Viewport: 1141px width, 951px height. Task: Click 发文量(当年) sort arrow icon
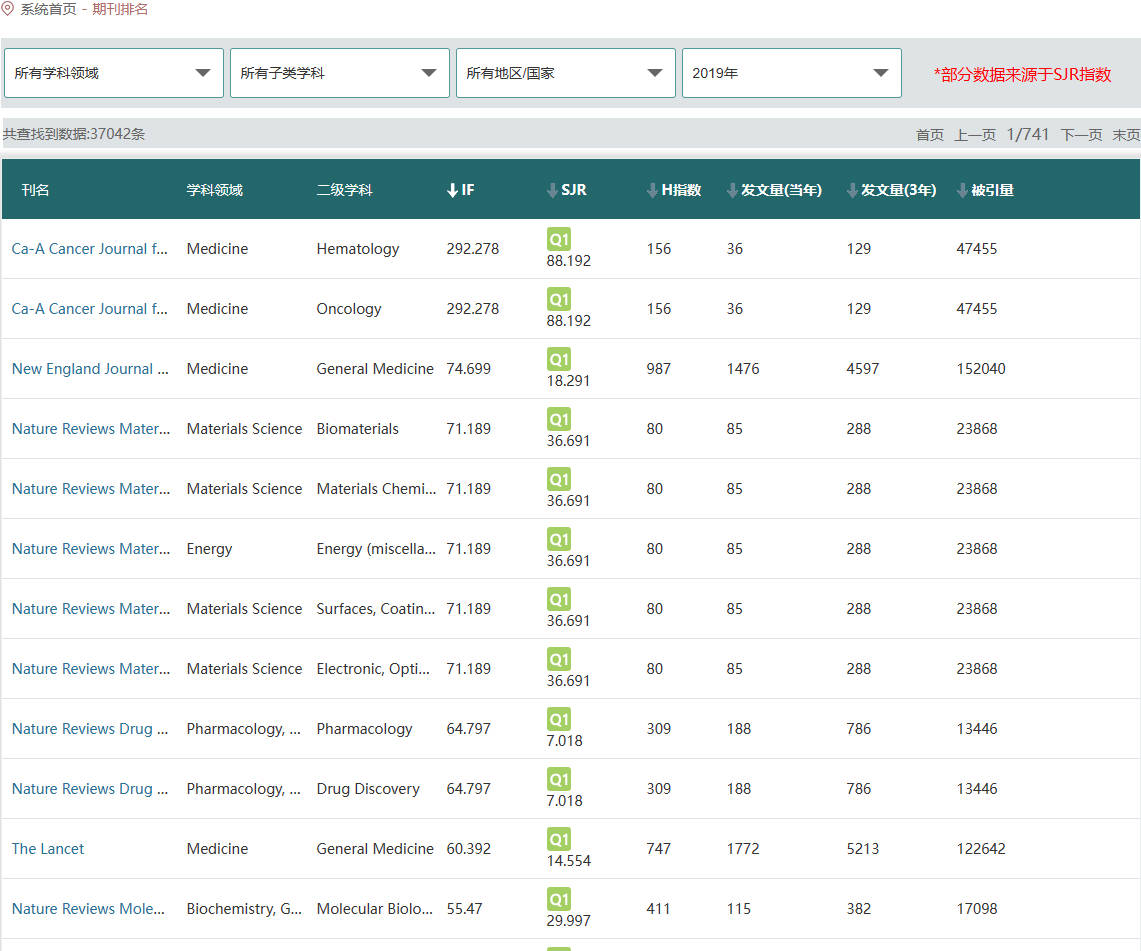click(732, 190)
